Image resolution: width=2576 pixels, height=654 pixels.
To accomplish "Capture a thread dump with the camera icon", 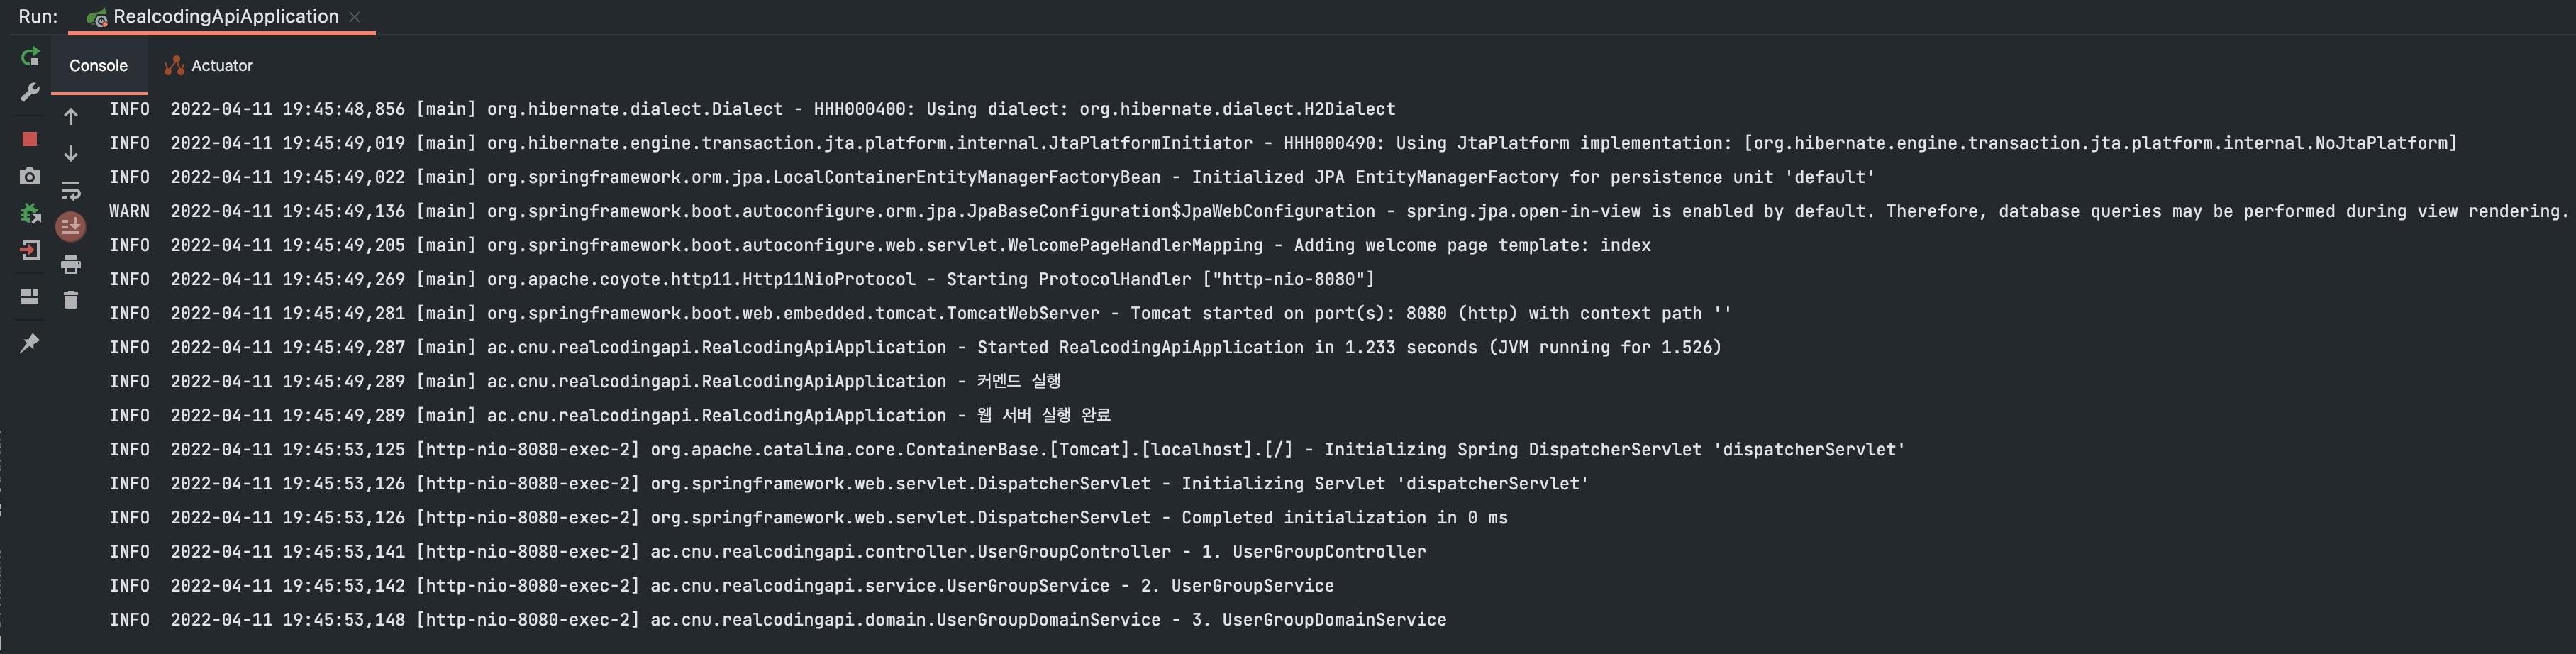I will 30,176.
